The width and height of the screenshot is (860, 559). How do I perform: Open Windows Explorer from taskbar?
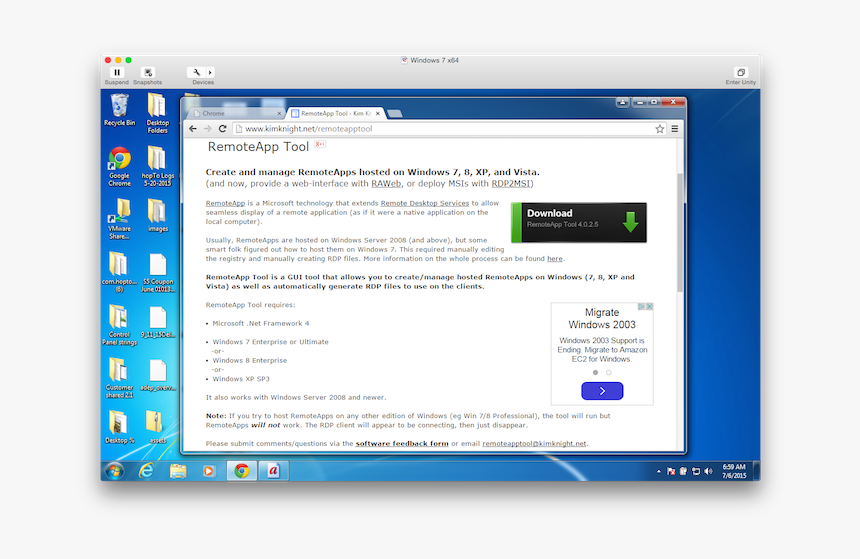[178, 471]
